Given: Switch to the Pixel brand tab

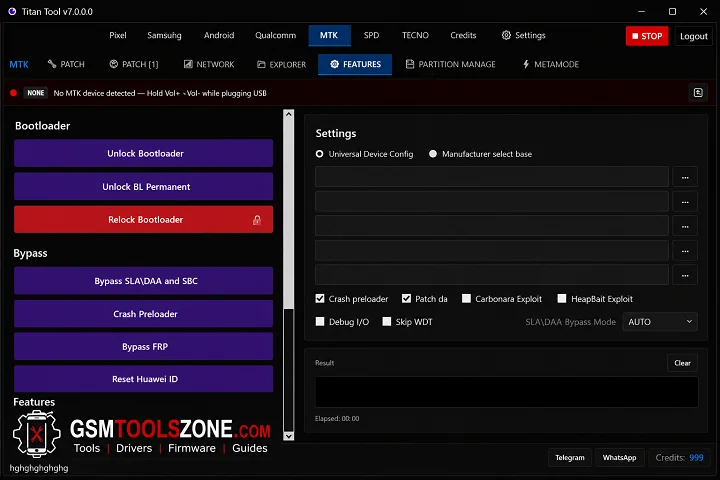Looking at the screenshot, I should (118, 35).
